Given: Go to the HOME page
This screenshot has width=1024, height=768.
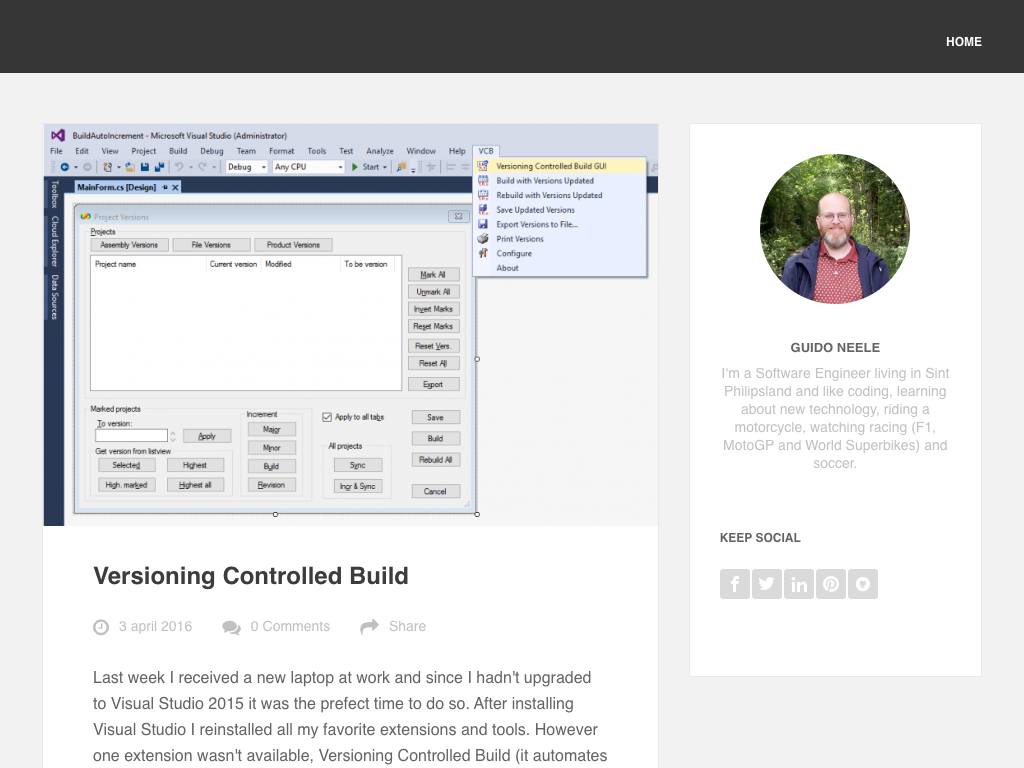Looking at the screenshot, I should [964, 42].
